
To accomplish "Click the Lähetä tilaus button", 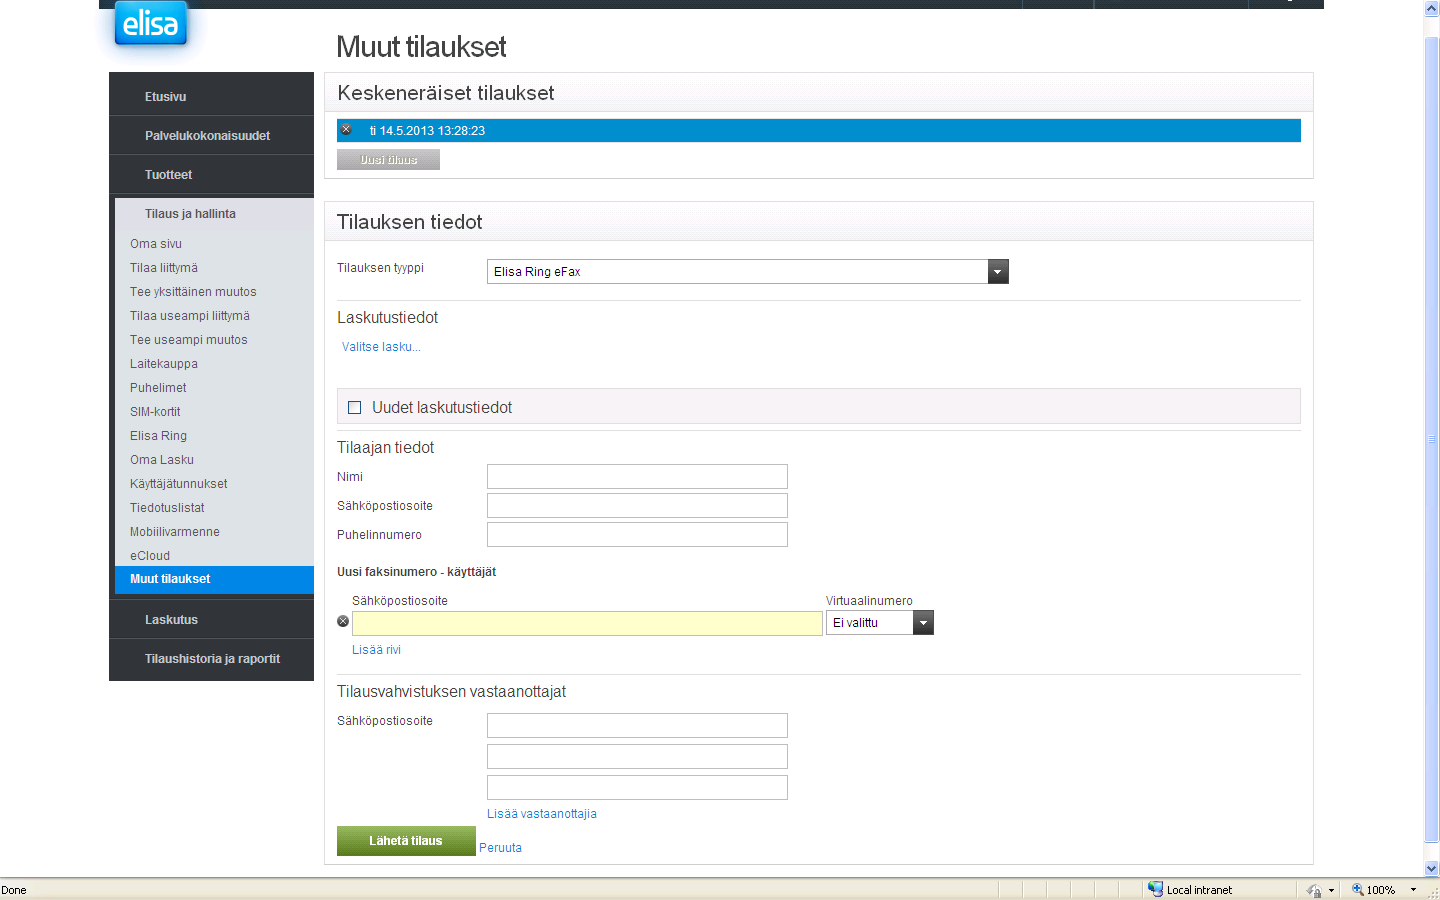I will (x=406, y=841).
